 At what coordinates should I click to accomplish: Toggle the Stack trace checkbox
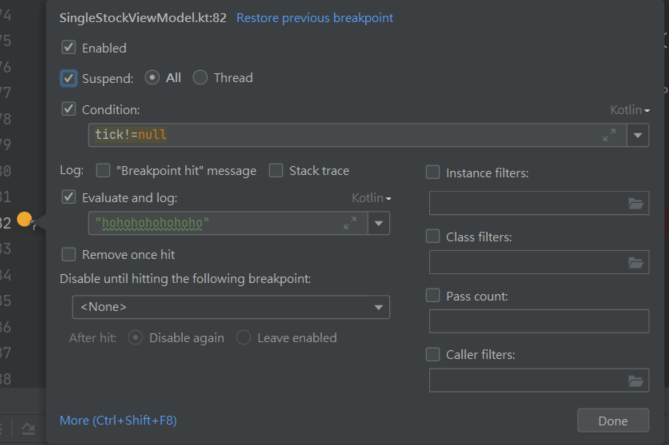point(276,171)
